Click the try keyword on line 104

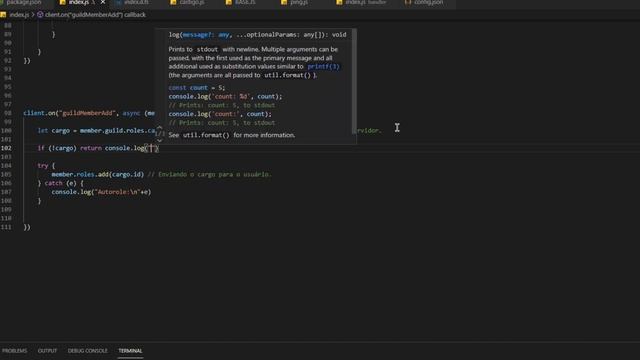click(42, 166)
